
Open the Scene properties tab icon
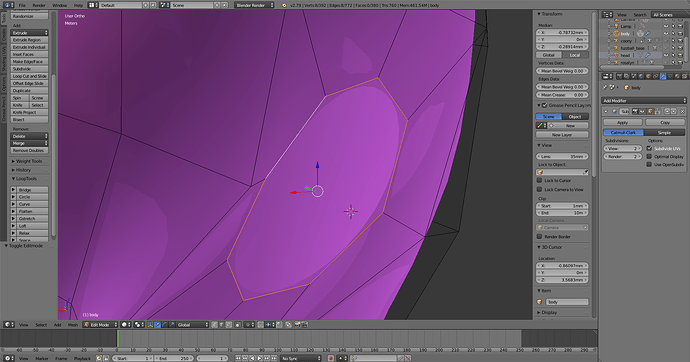click(634, 76)
